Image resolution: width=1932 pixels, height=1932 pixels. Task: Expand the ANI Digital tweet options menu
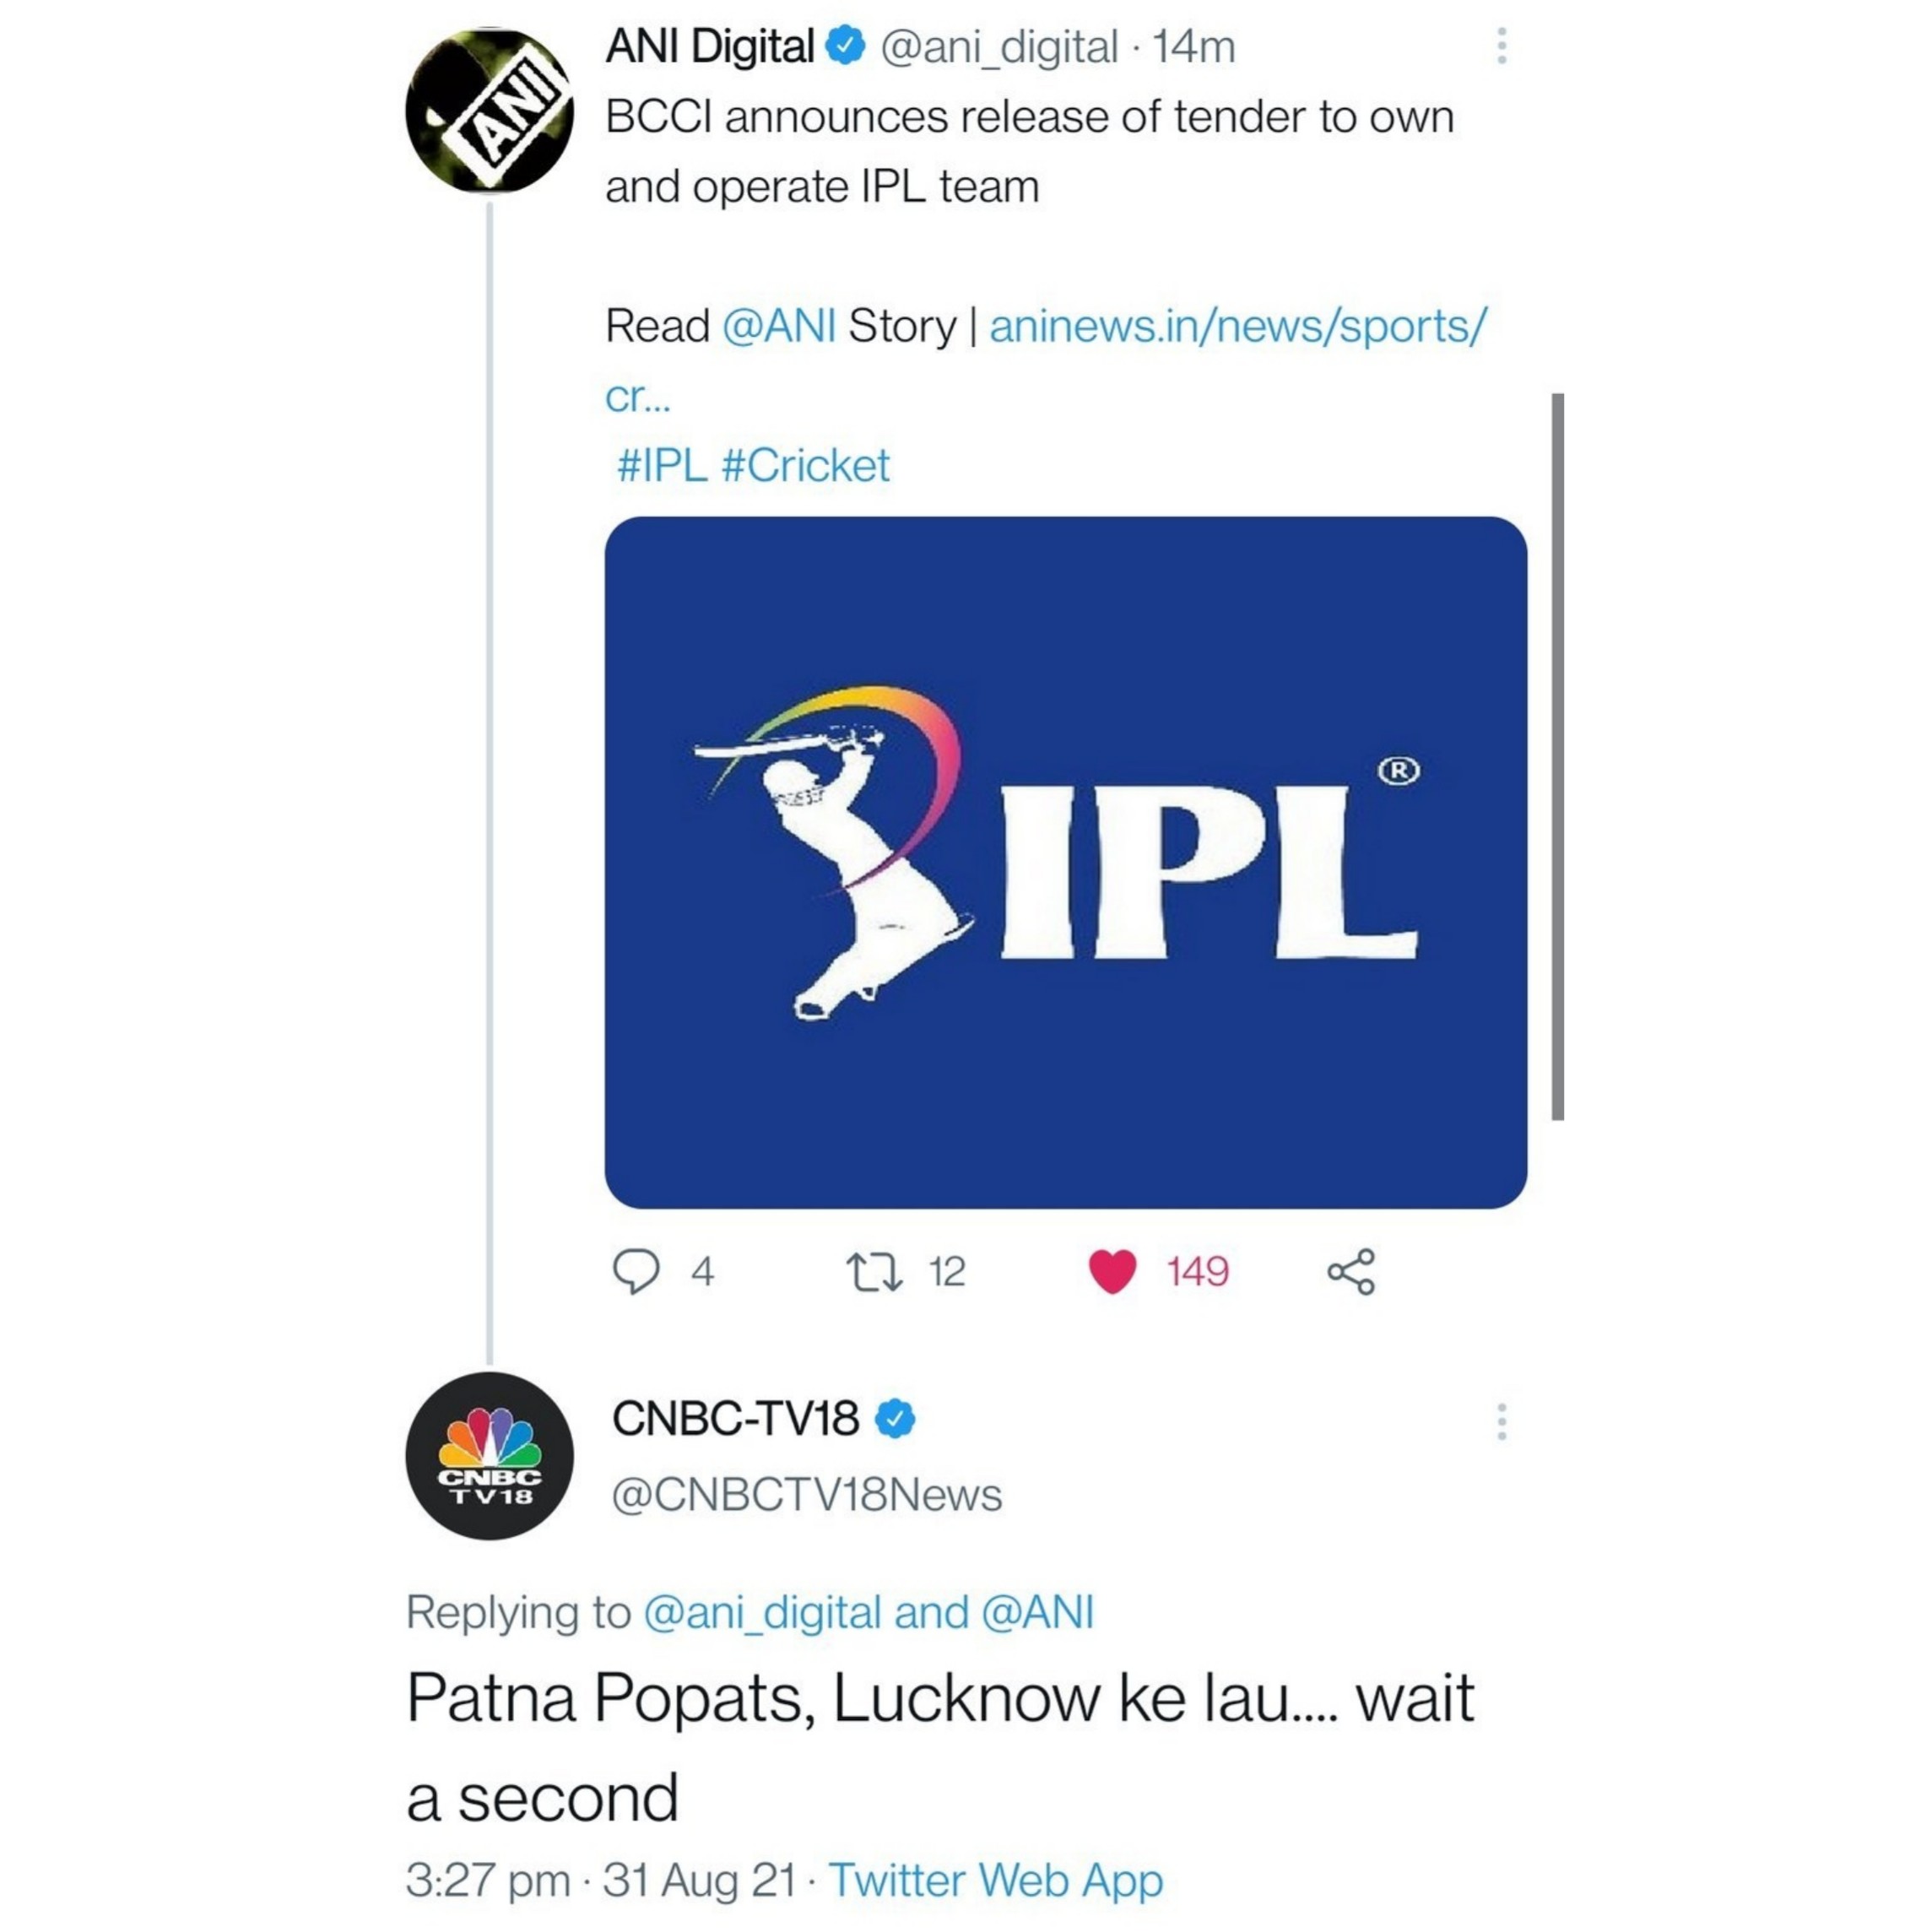tap(1501, 46)
